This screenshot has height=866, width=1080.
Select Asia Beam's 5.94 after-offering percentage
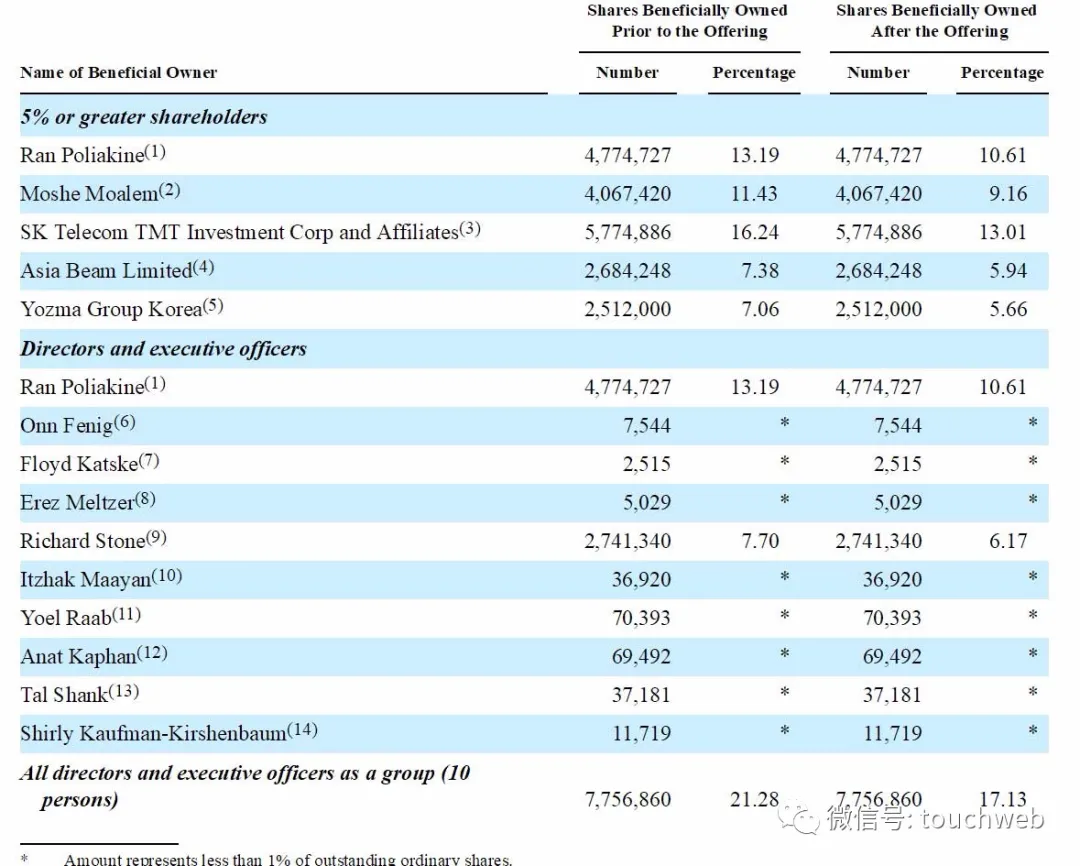(x=1008, y=271)
